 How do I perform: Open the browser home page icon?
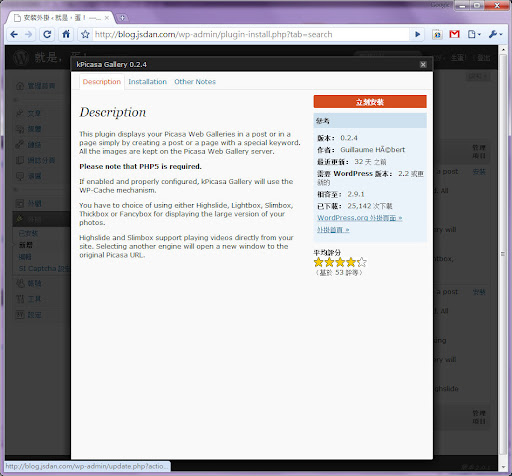click(x=66, y=34)
